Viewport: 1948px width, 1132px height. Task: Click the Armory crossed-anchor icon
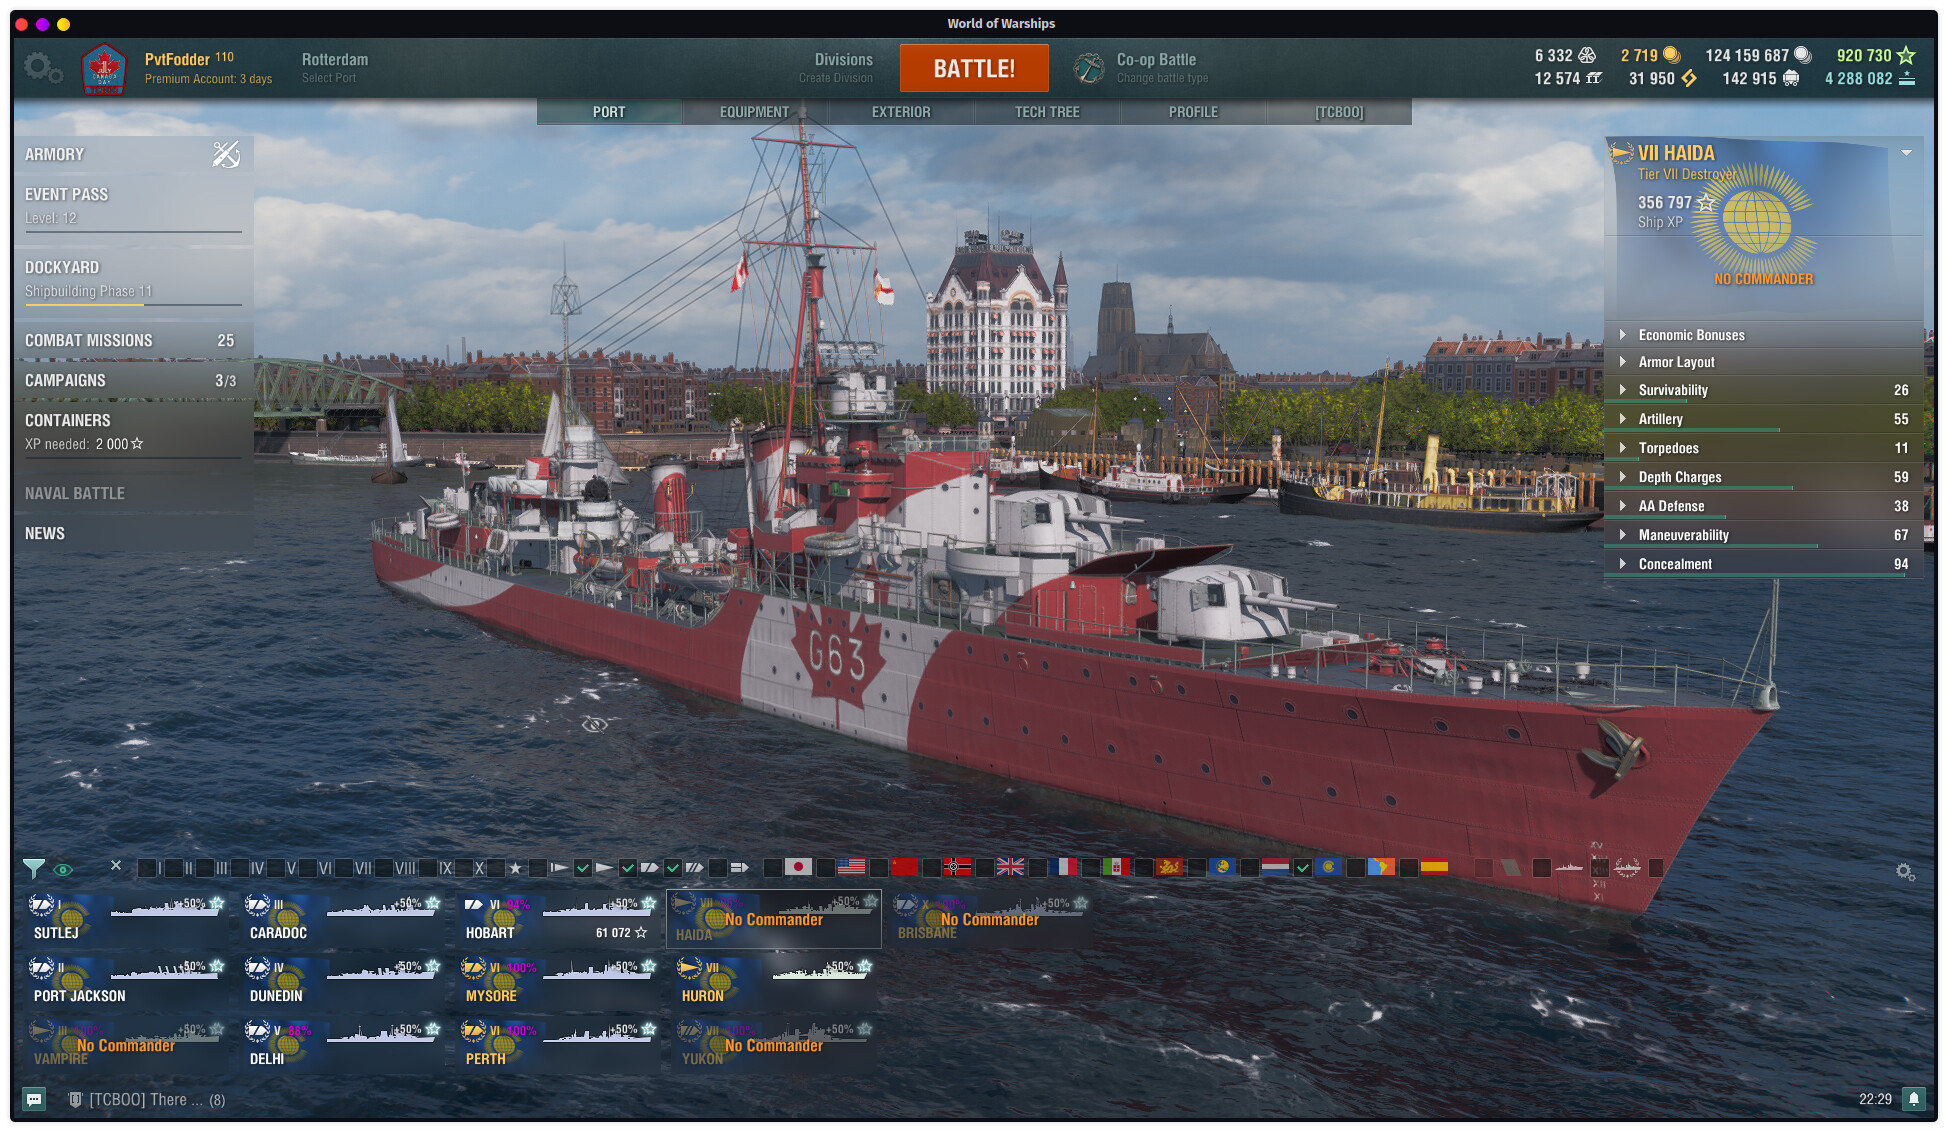226,154
